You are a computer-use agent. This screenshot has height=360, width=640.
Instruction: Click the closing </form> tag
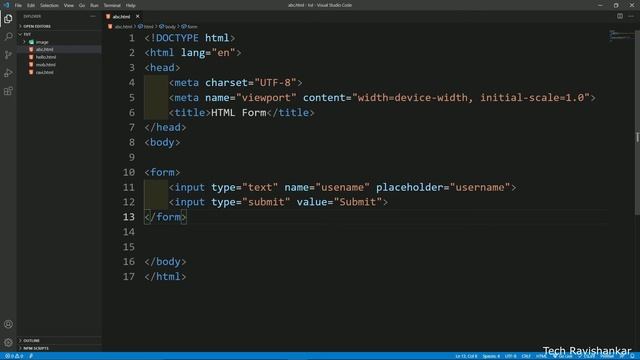pos(165,217)
